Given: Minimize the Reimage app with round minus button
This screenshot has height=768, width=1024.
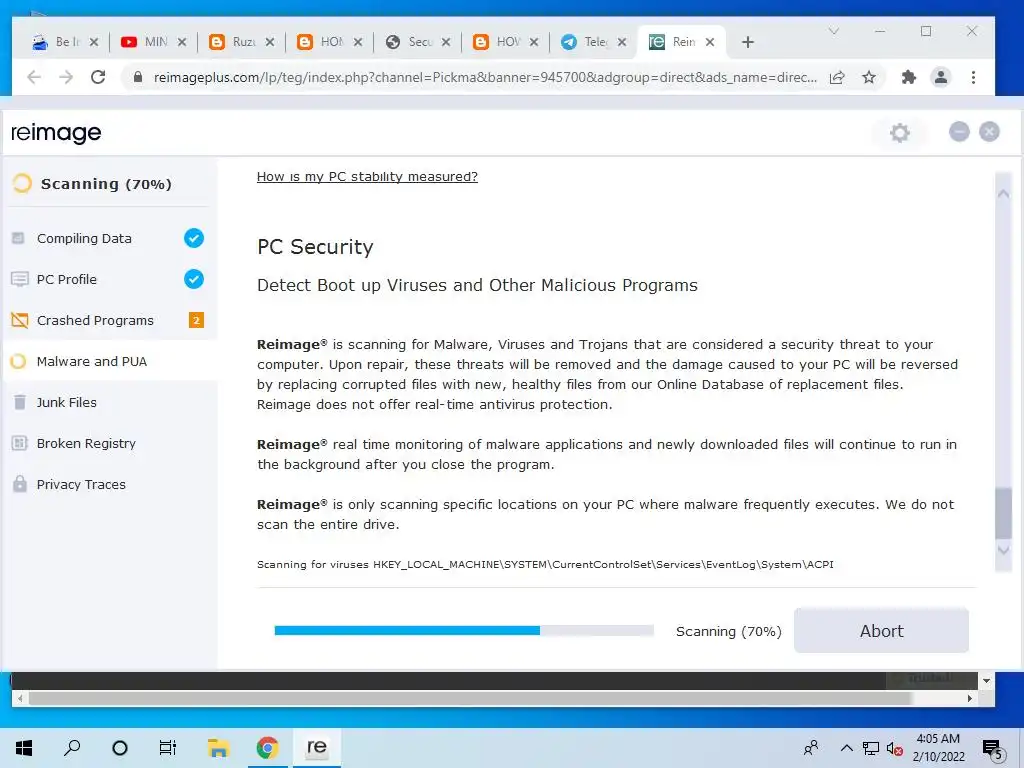Looking at the screenshot, I should coord(959,132).
